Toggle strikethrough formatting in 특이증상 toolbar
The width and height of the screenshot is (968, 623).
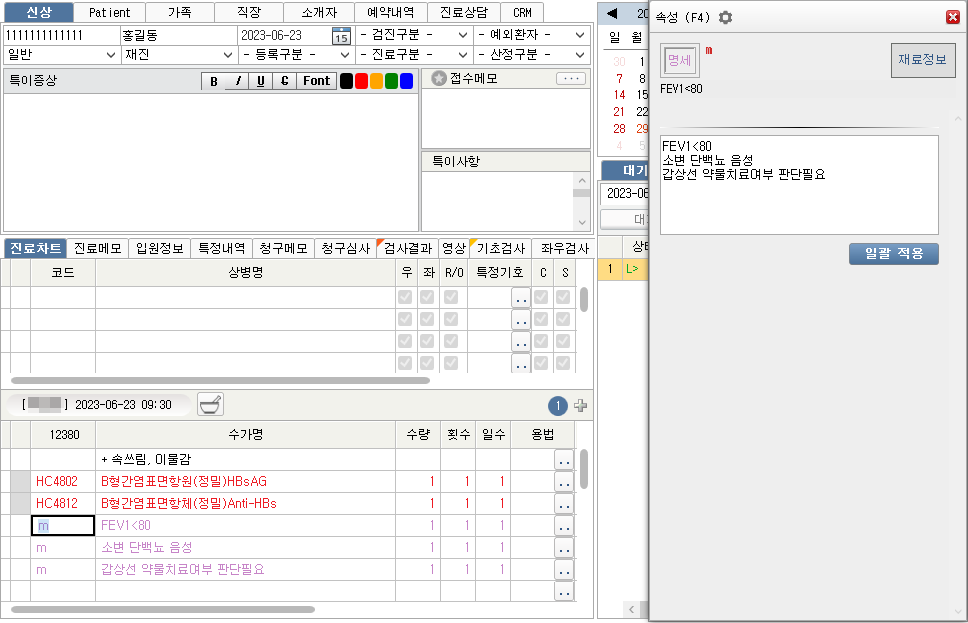click(285, 81)
